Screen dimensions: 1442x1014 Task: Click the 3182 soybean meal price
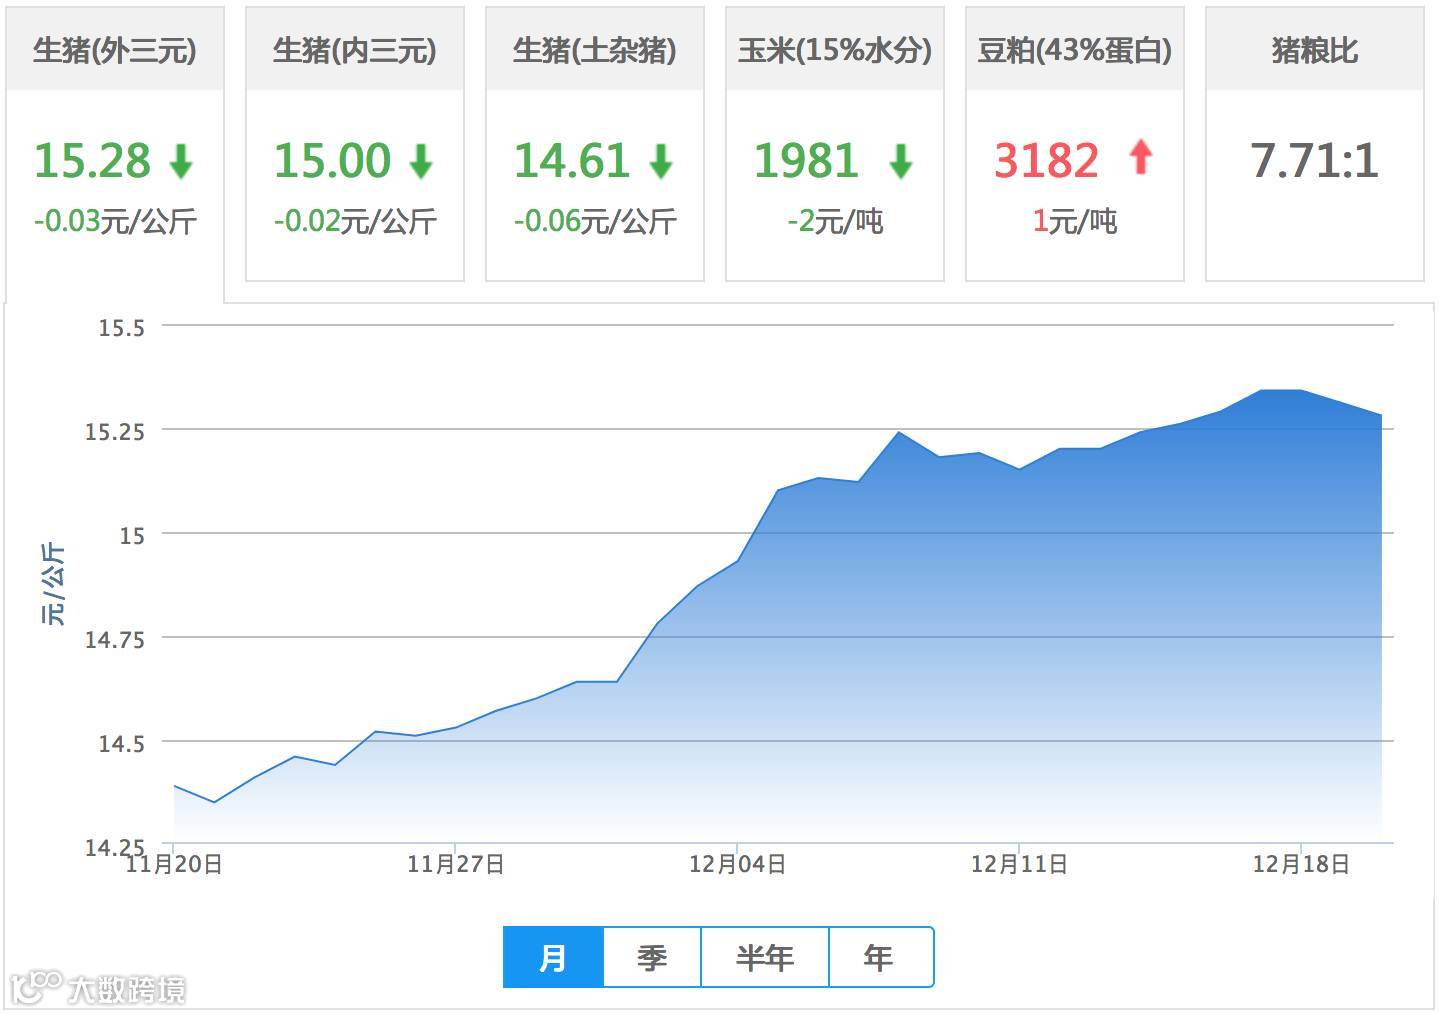[1046, 161]
